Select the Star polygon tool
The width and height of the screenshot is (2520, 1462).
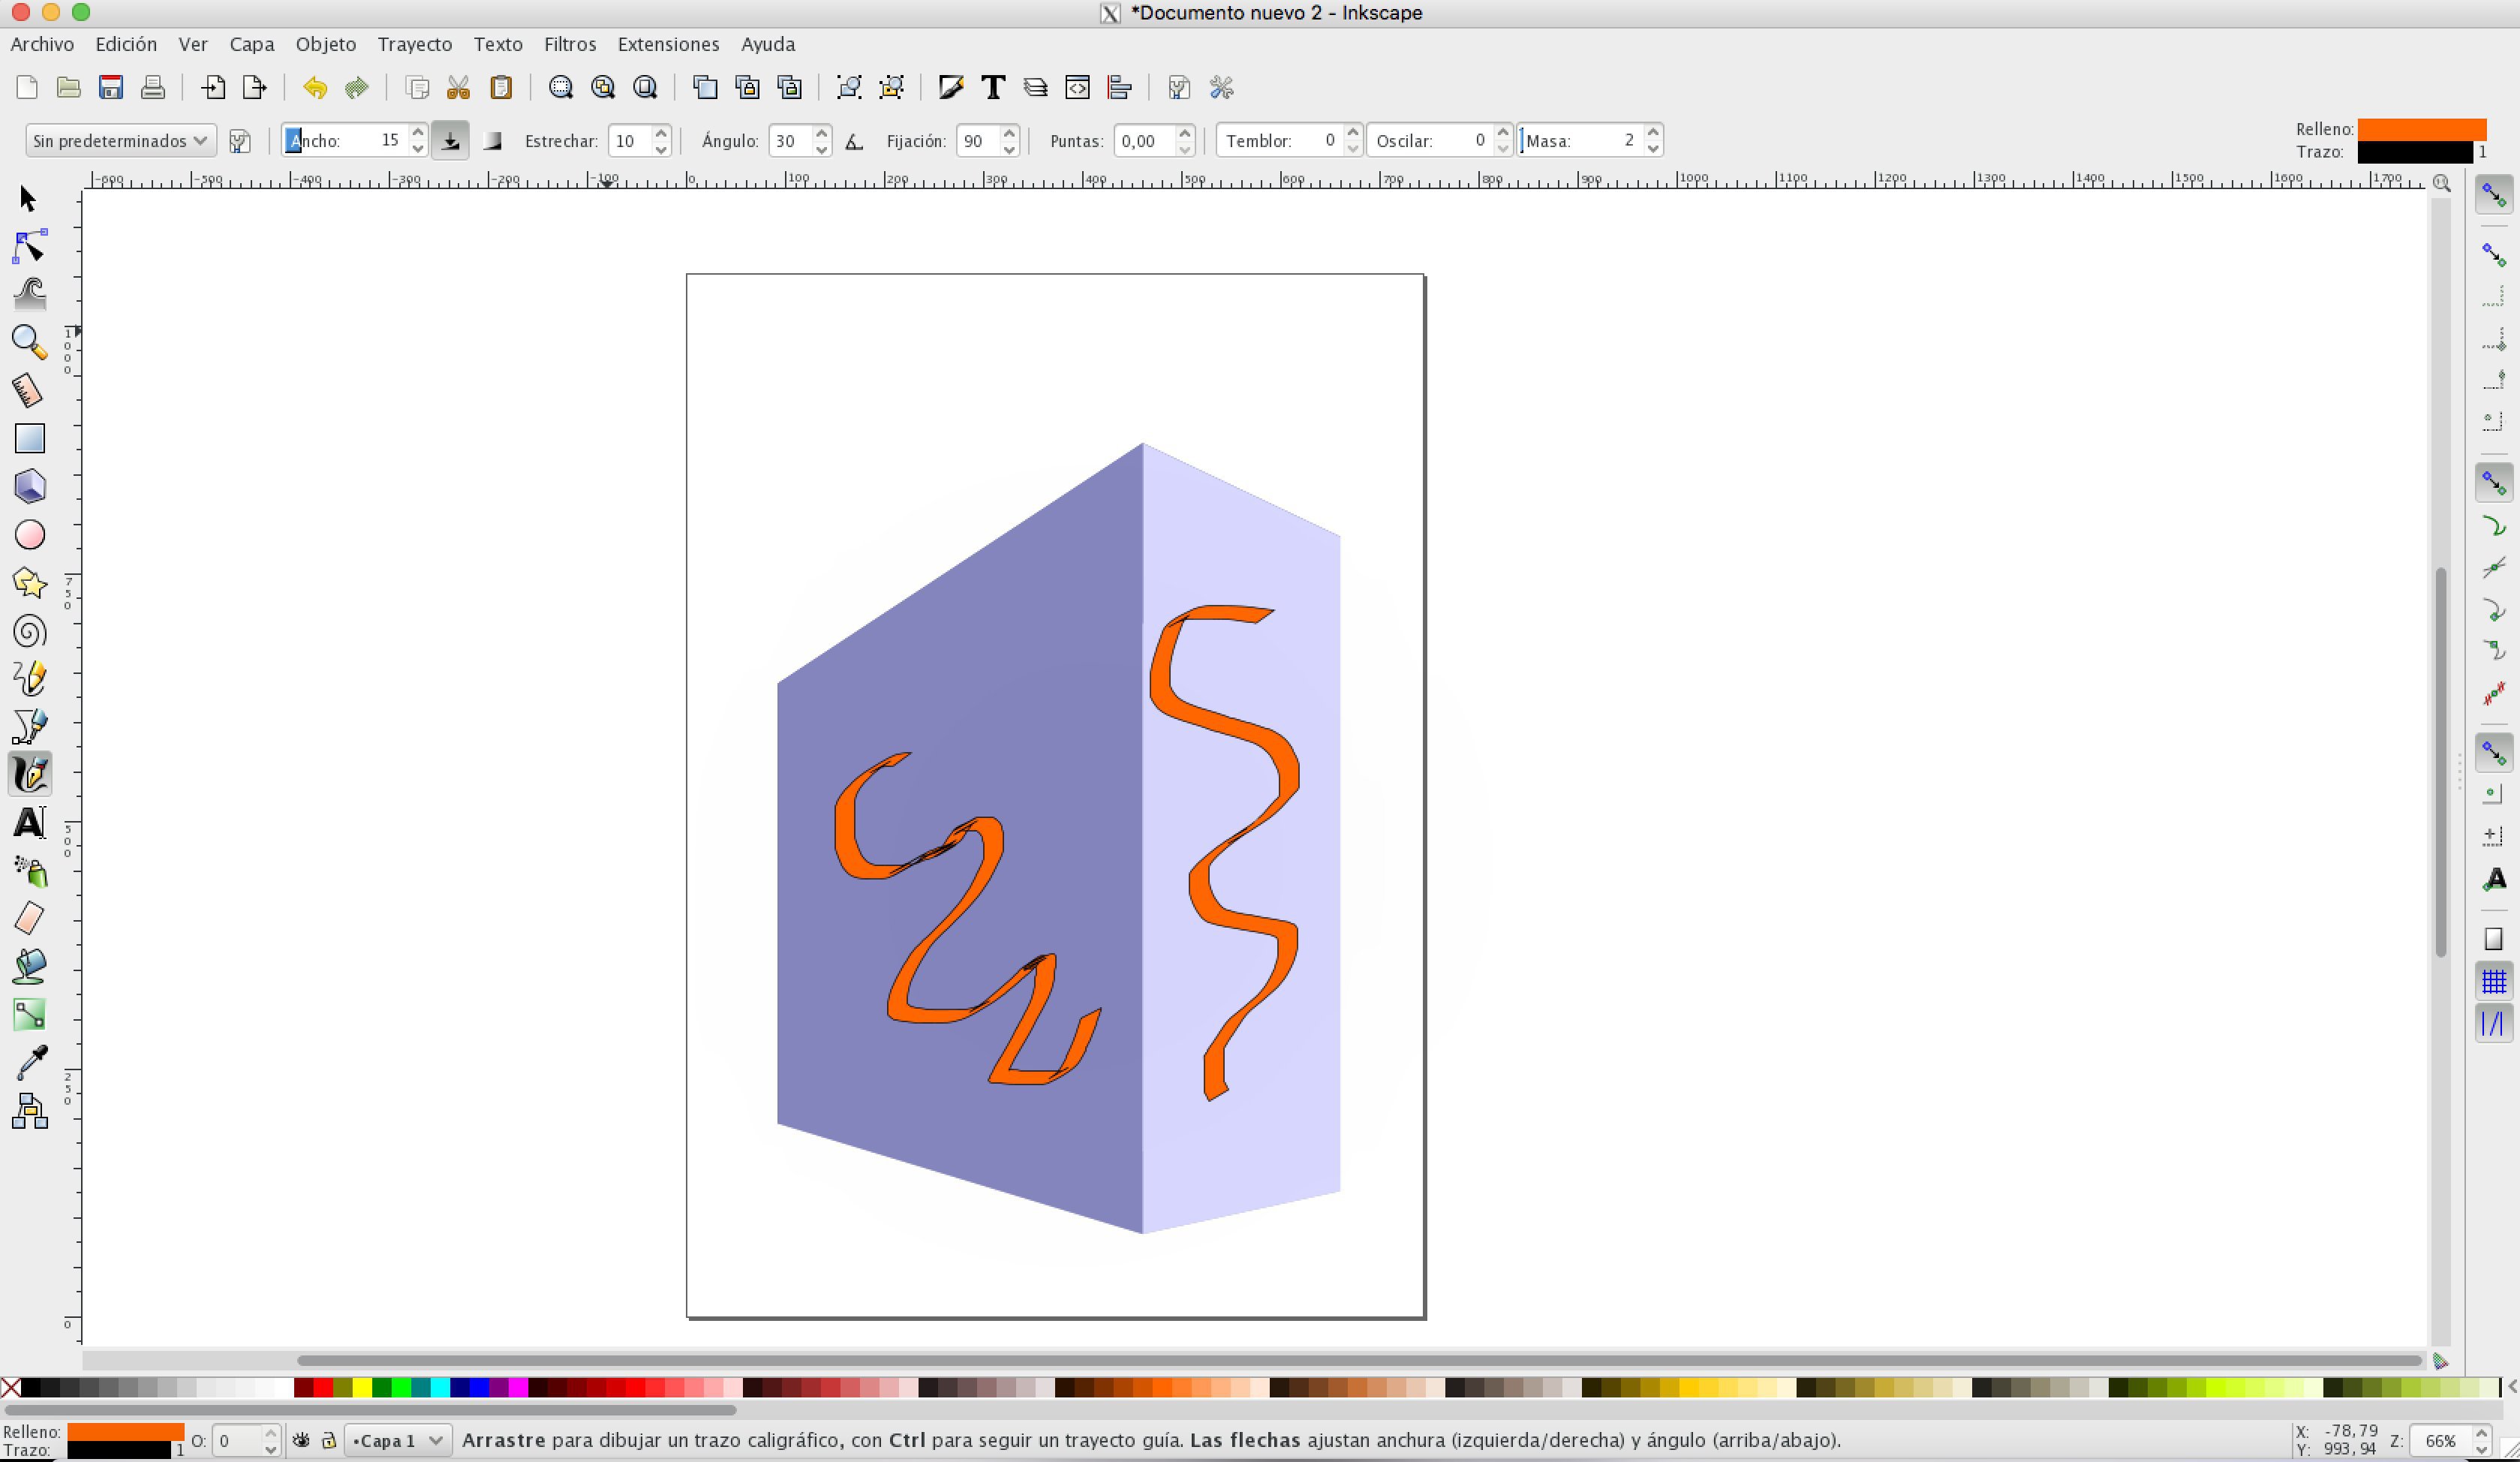29,583
